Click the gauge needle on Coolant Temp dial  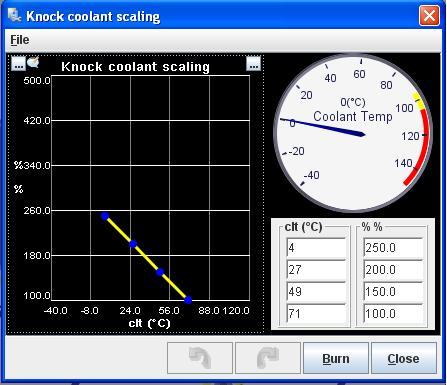(x=323, y=127)
